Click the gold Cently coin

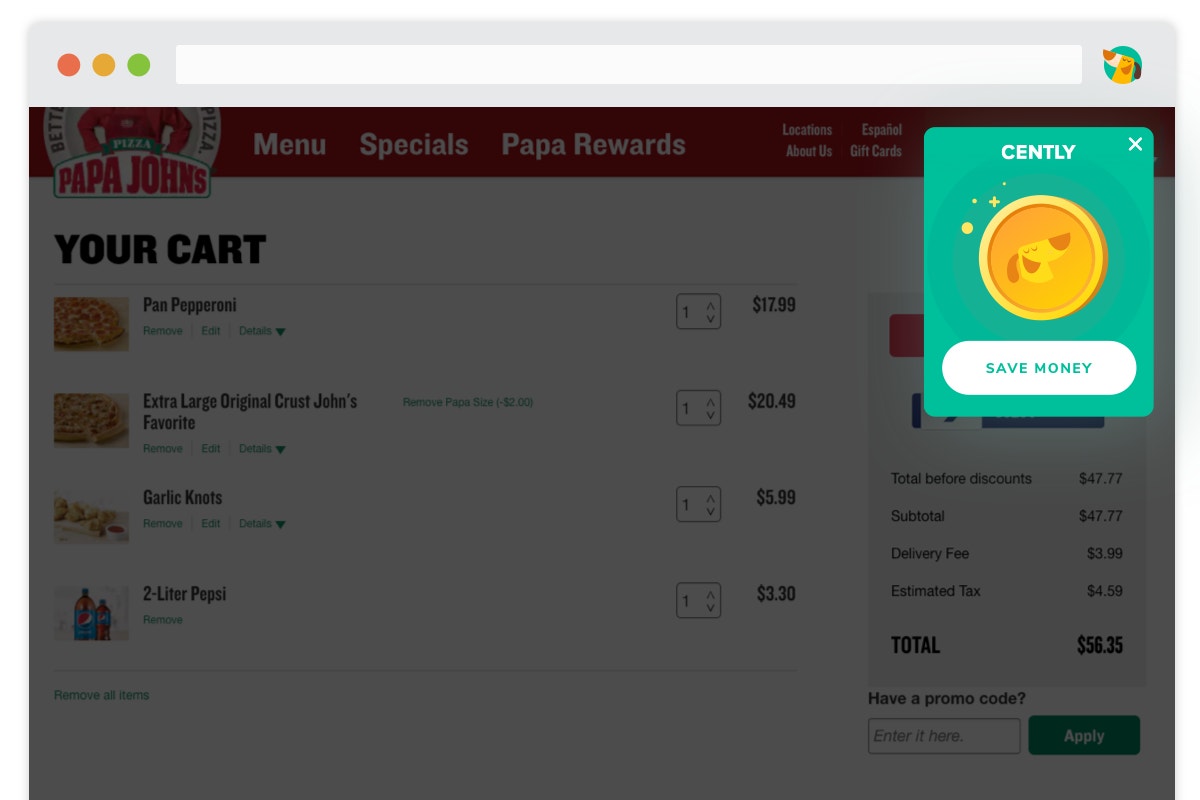coord(1043,257)
